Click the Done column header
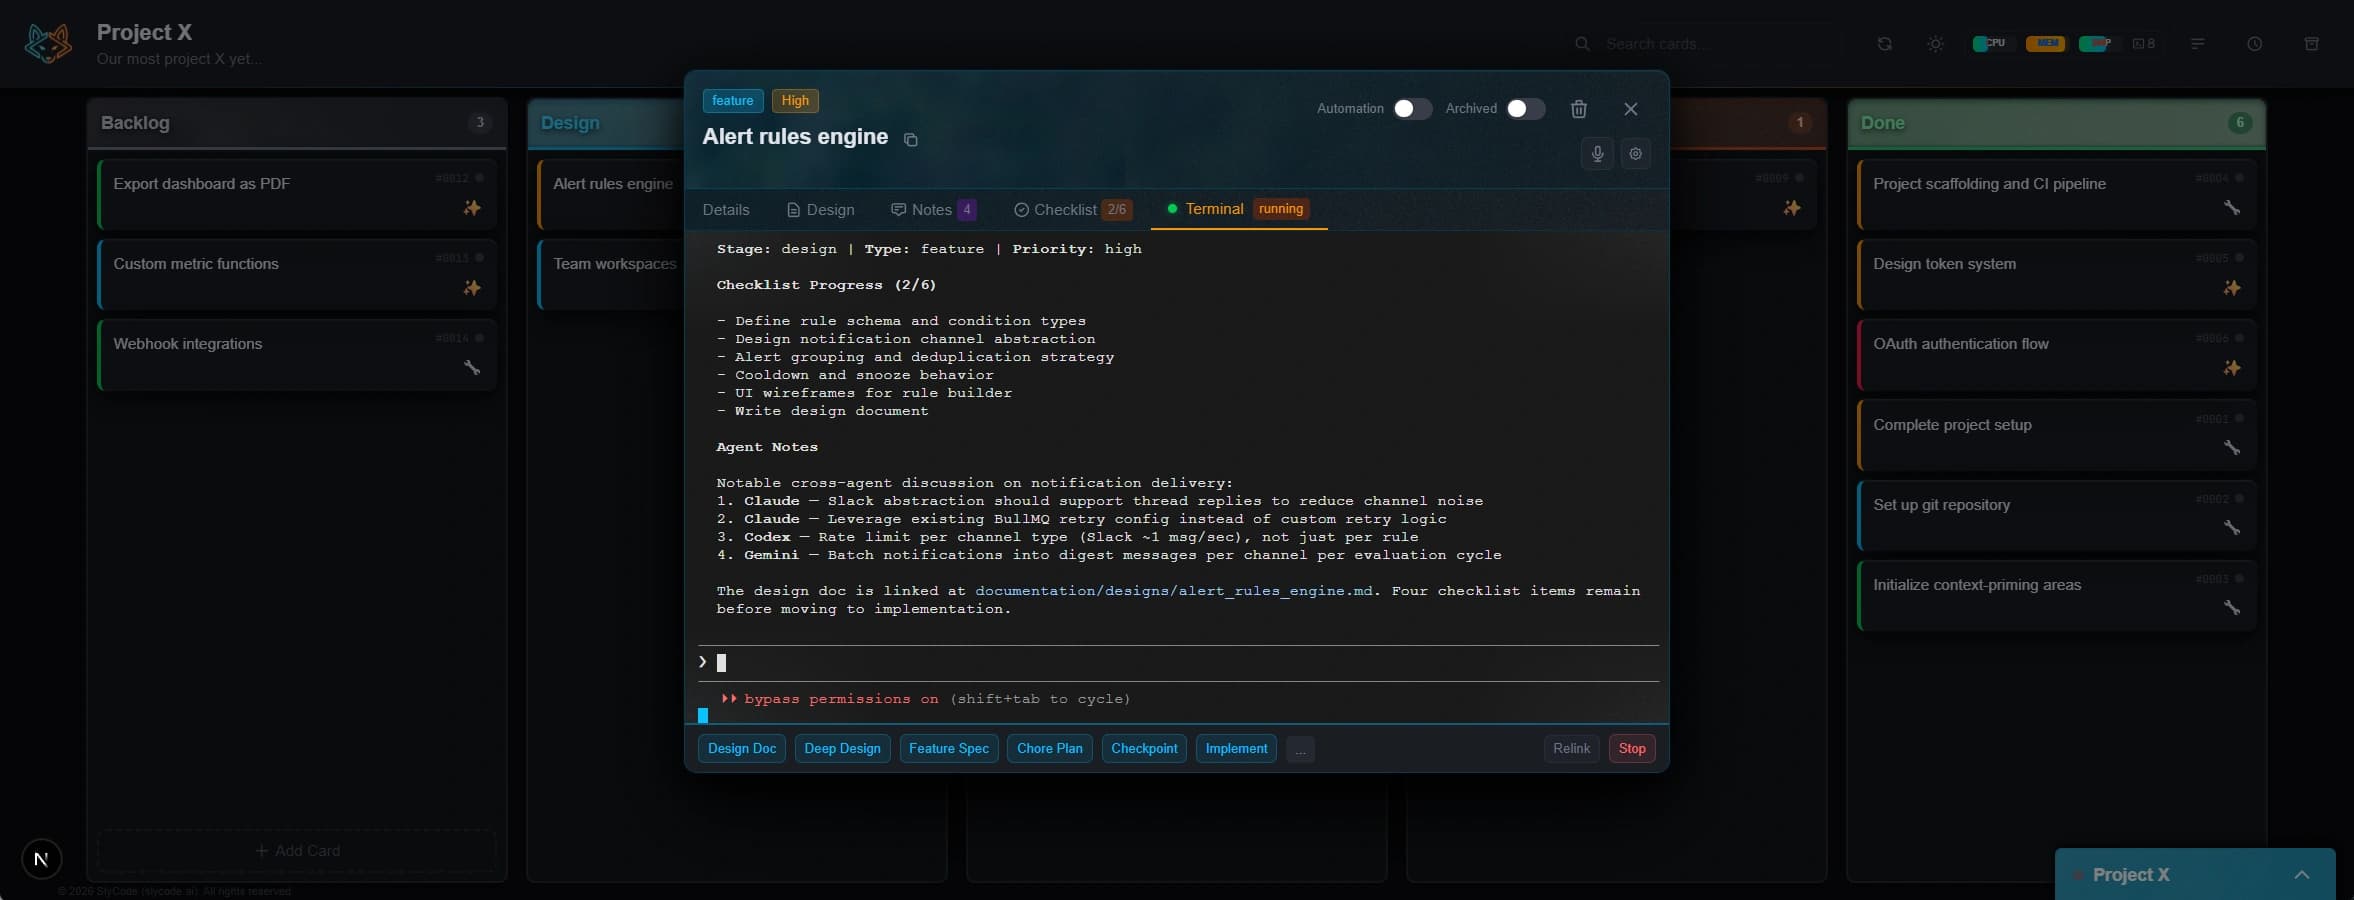 pyautogui.click(x=2056, y=123)
